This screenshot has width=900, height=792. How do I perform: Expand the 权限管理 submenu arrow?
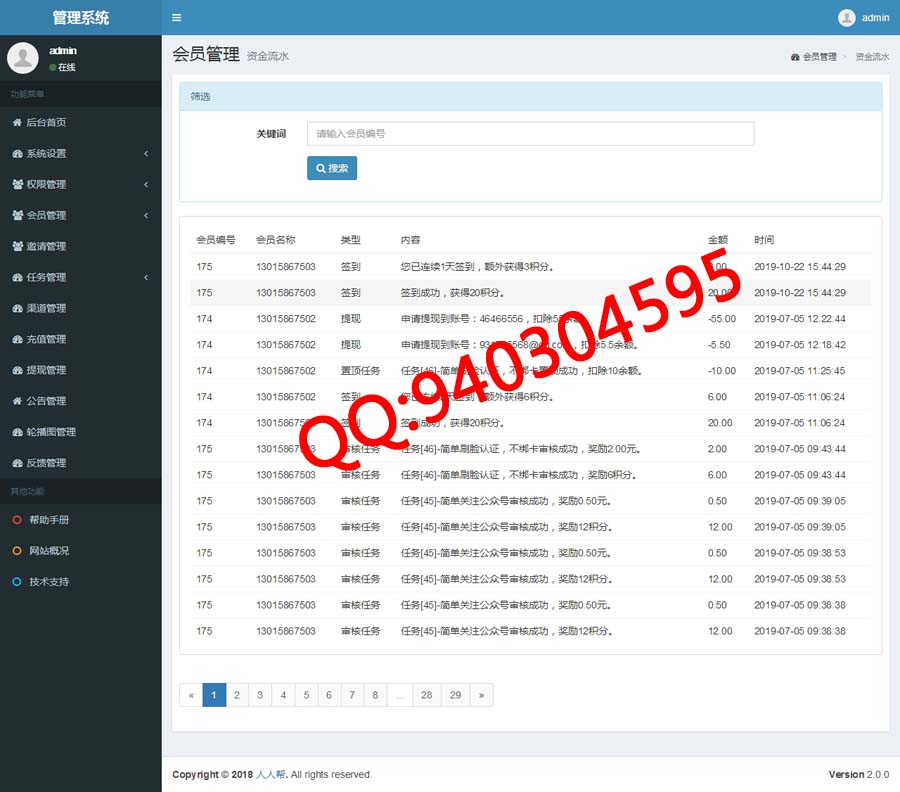(x=146, y=185)
